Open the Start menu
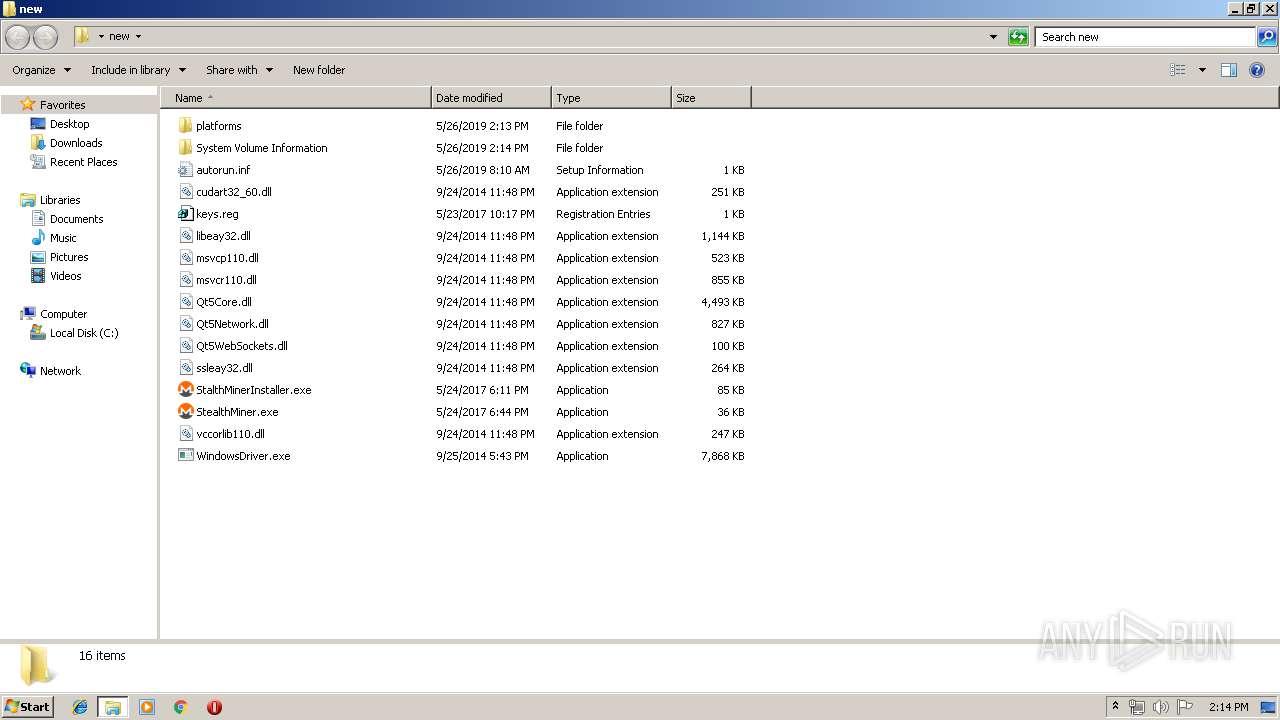Screen dimensions: 1280x720 [27, 707]
